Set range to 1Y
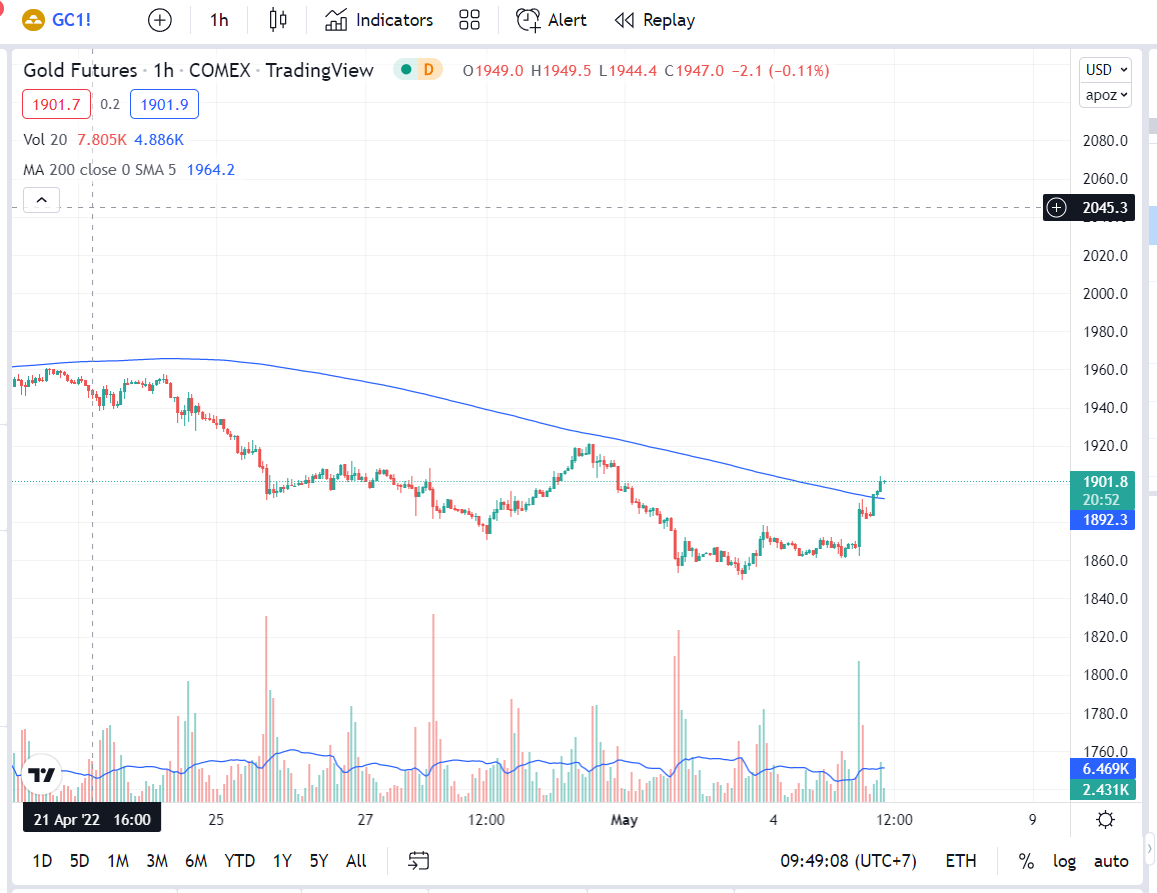This screenshot has height=893, width=1157. [282, 861]
